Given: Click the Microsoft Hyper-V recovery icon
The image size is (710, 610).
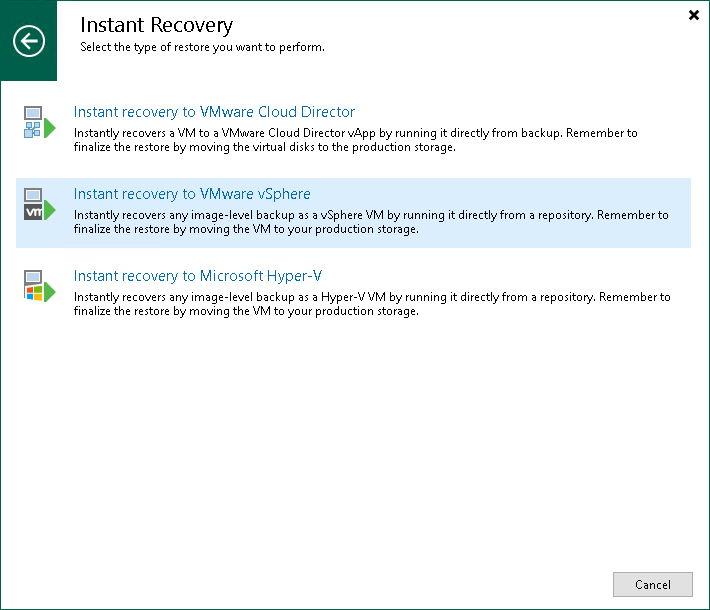Looking at the screenshot, I should click(38, 286).
